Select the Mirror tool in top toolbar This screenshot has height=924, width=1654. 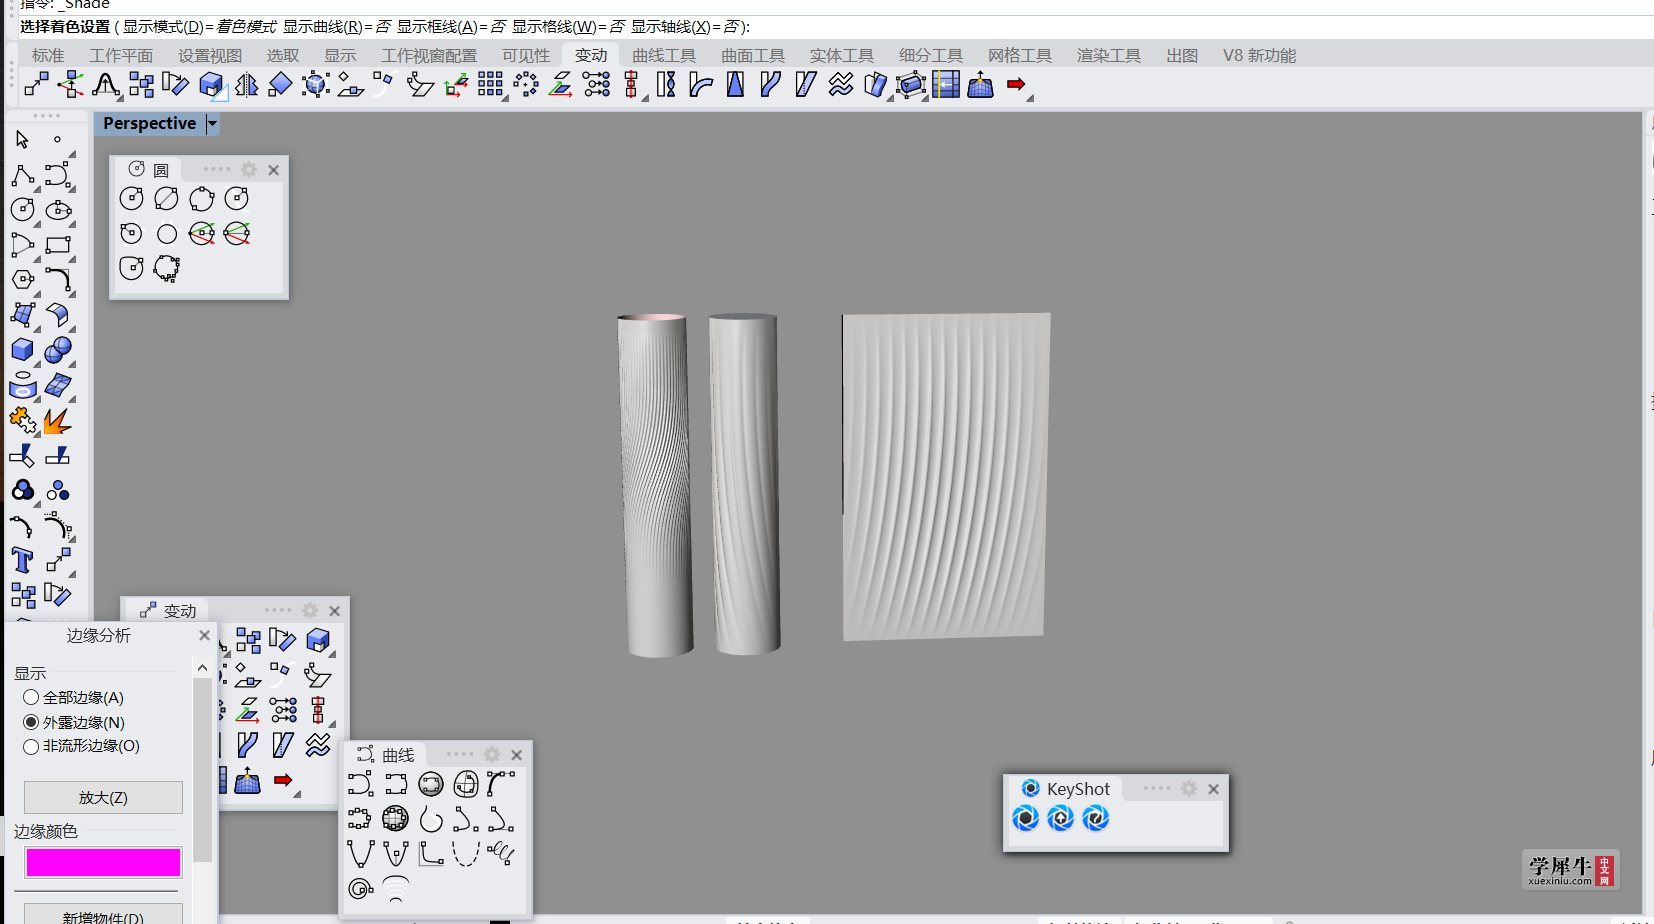click(x=246, y=85)
